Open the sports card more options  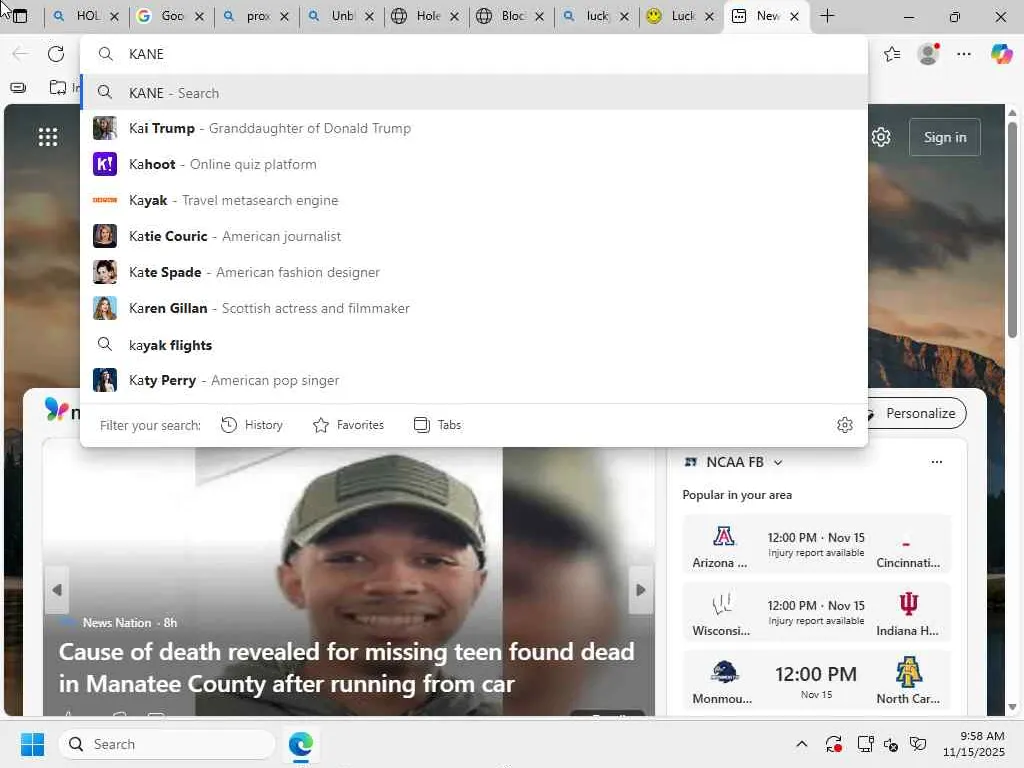[x=936, y=462]
